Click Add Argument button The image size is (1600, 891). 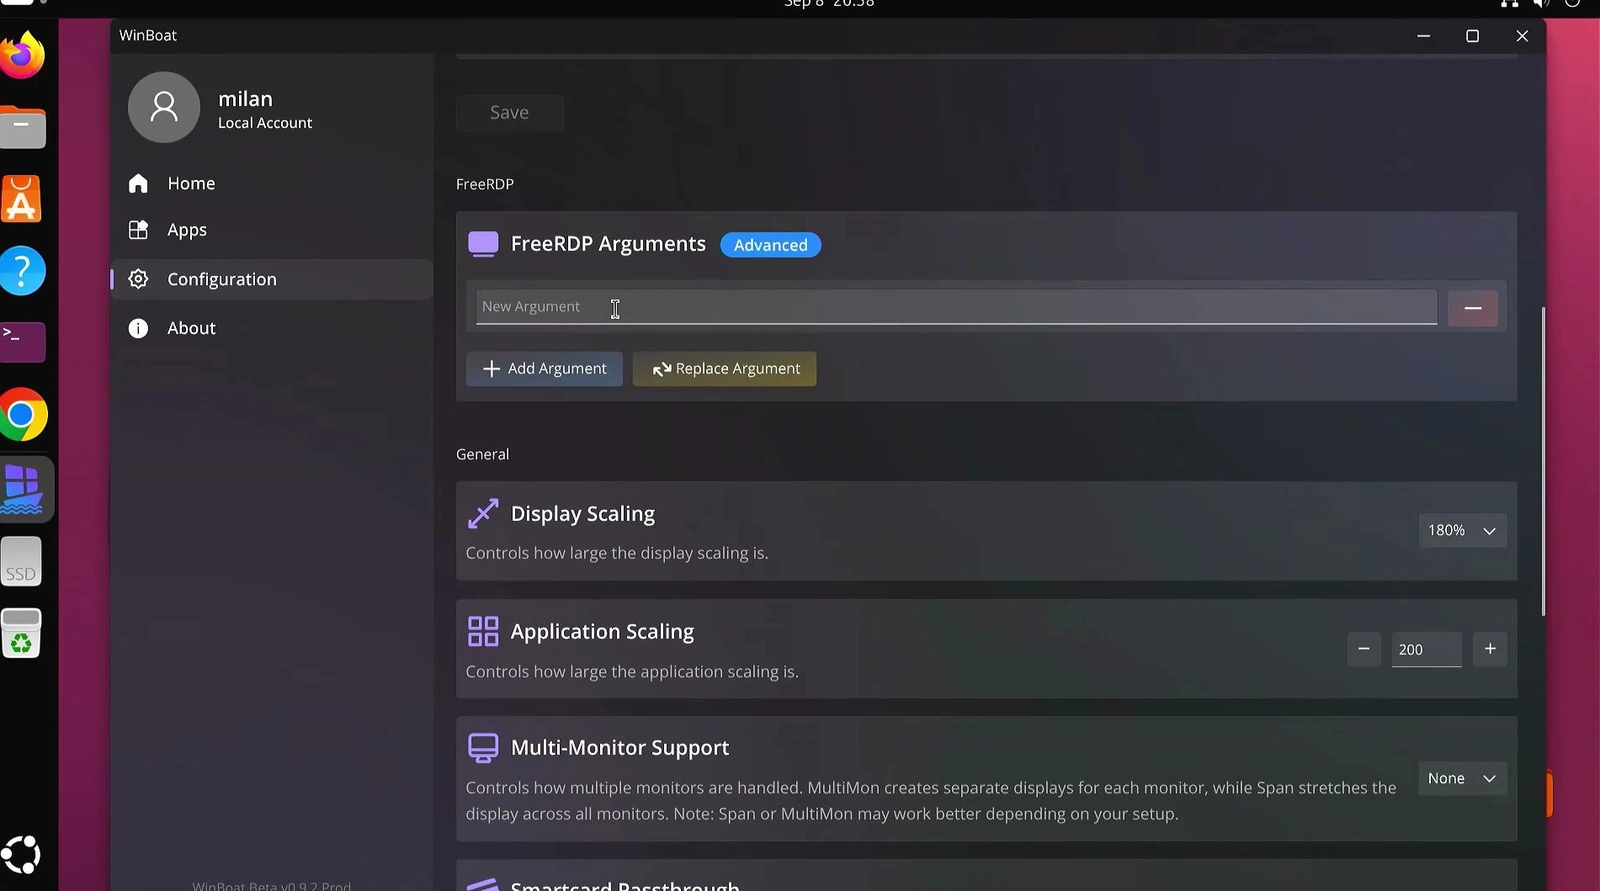(x=544, y=369)
